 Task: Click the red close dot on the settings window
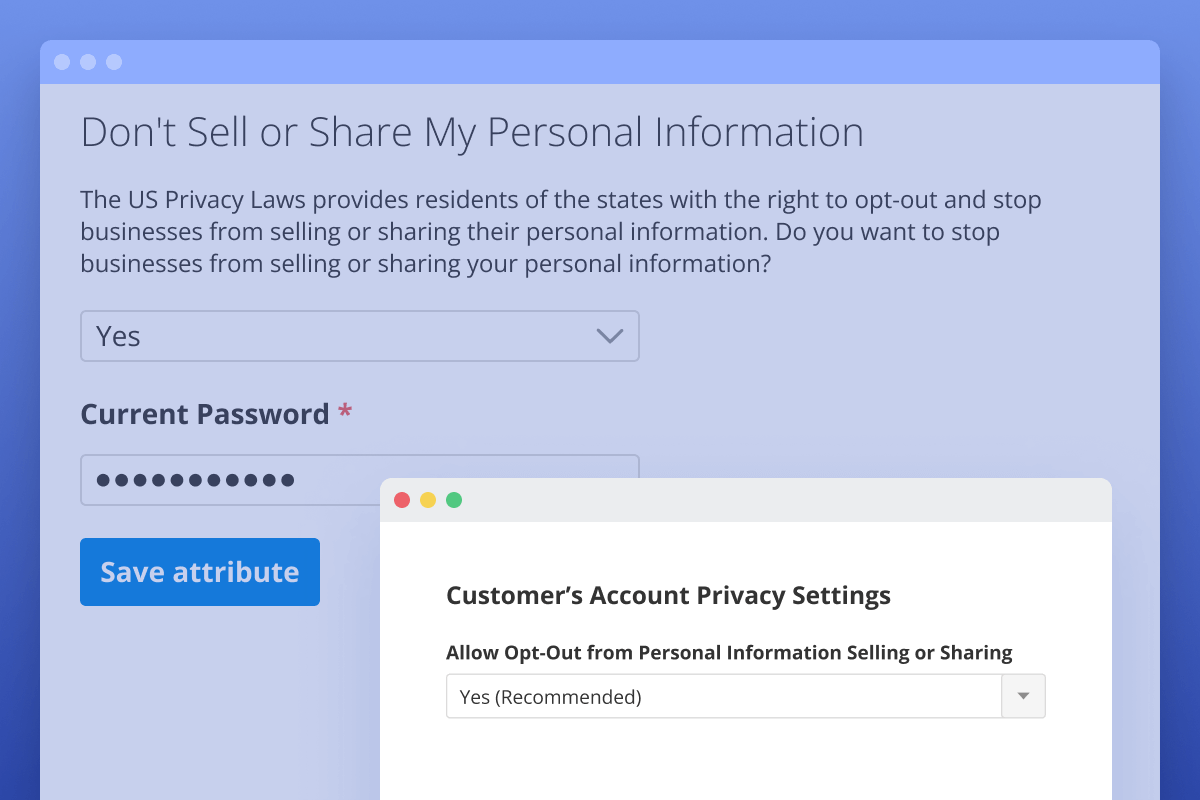pyautogui.click(x=402, y=499)
